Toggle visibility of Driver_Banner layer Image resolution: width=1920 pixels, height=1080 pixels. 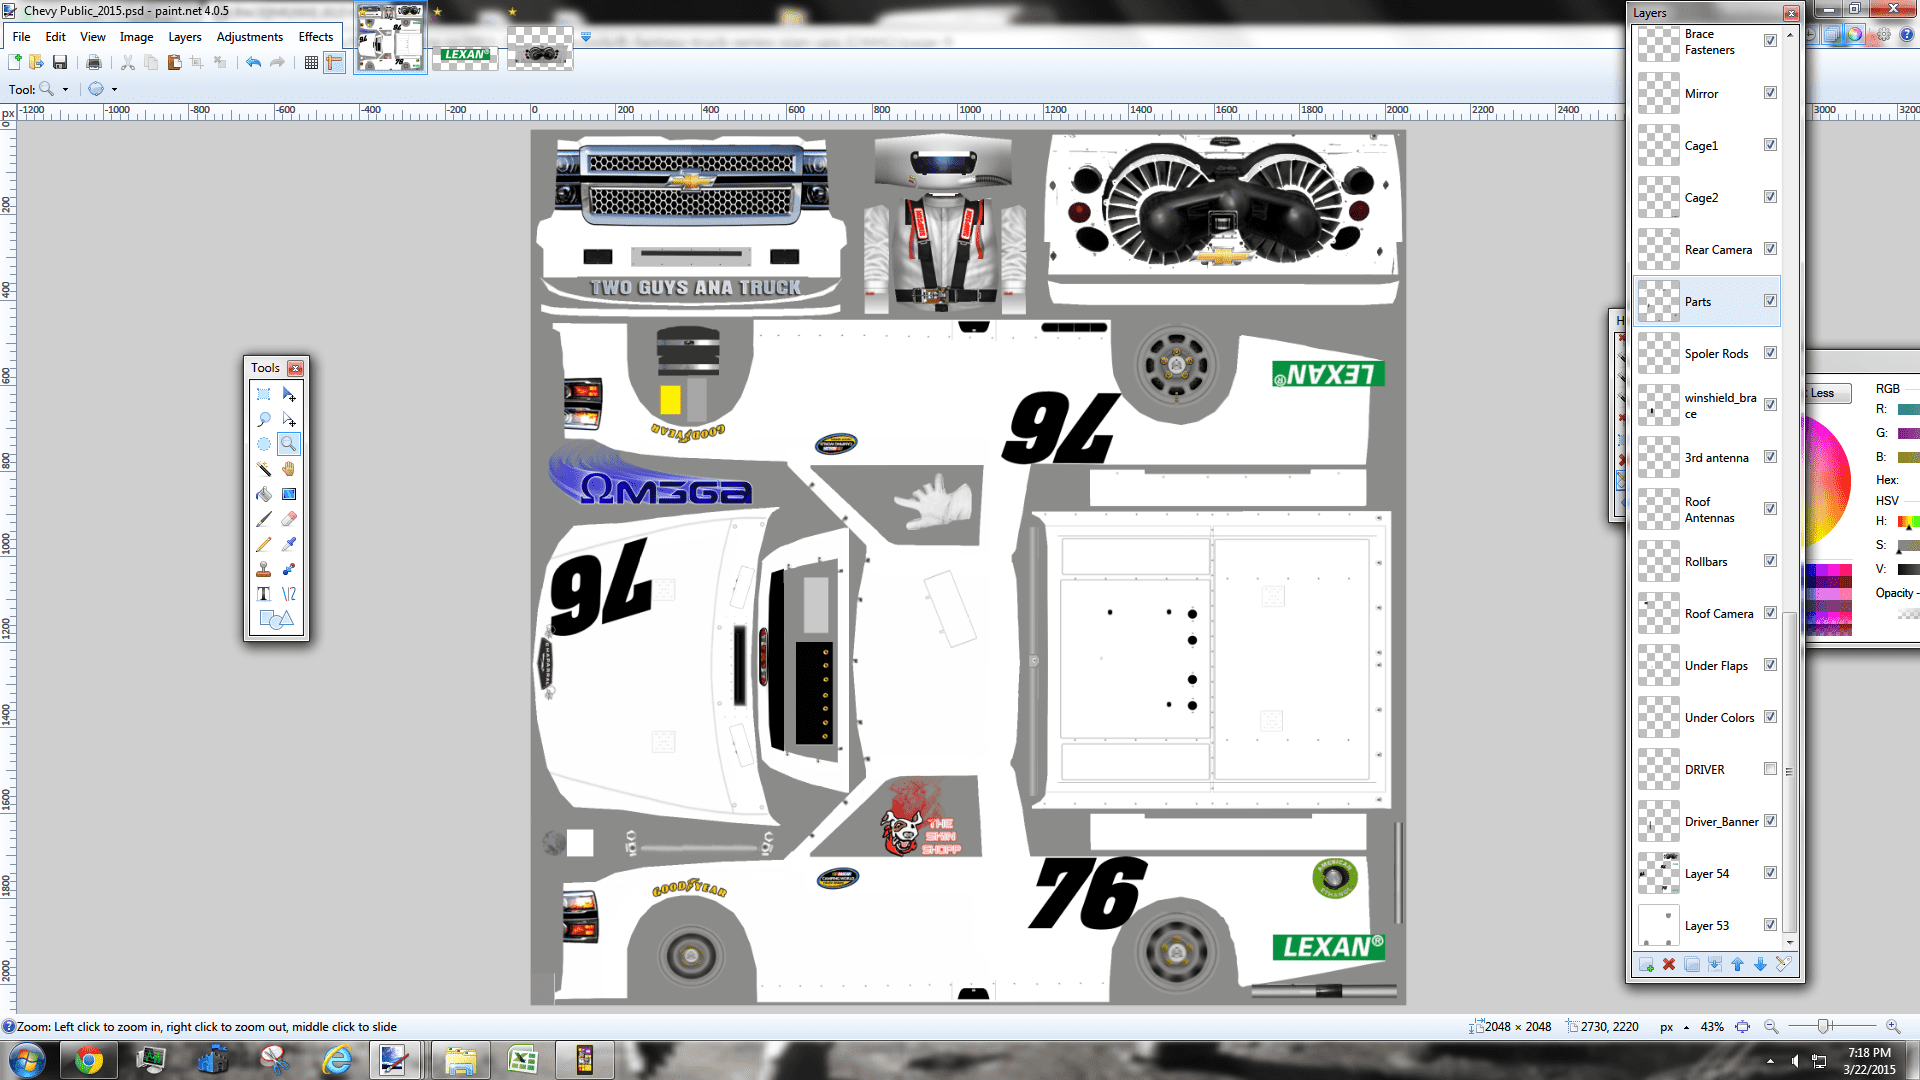[1770, 821]
